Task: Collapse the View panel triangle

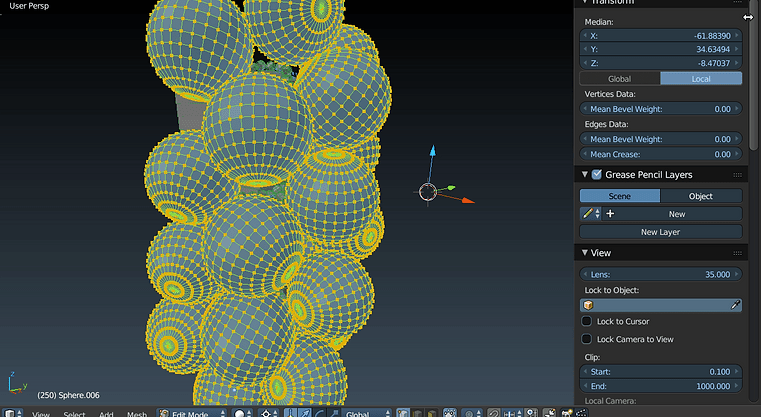Action: 584,252
